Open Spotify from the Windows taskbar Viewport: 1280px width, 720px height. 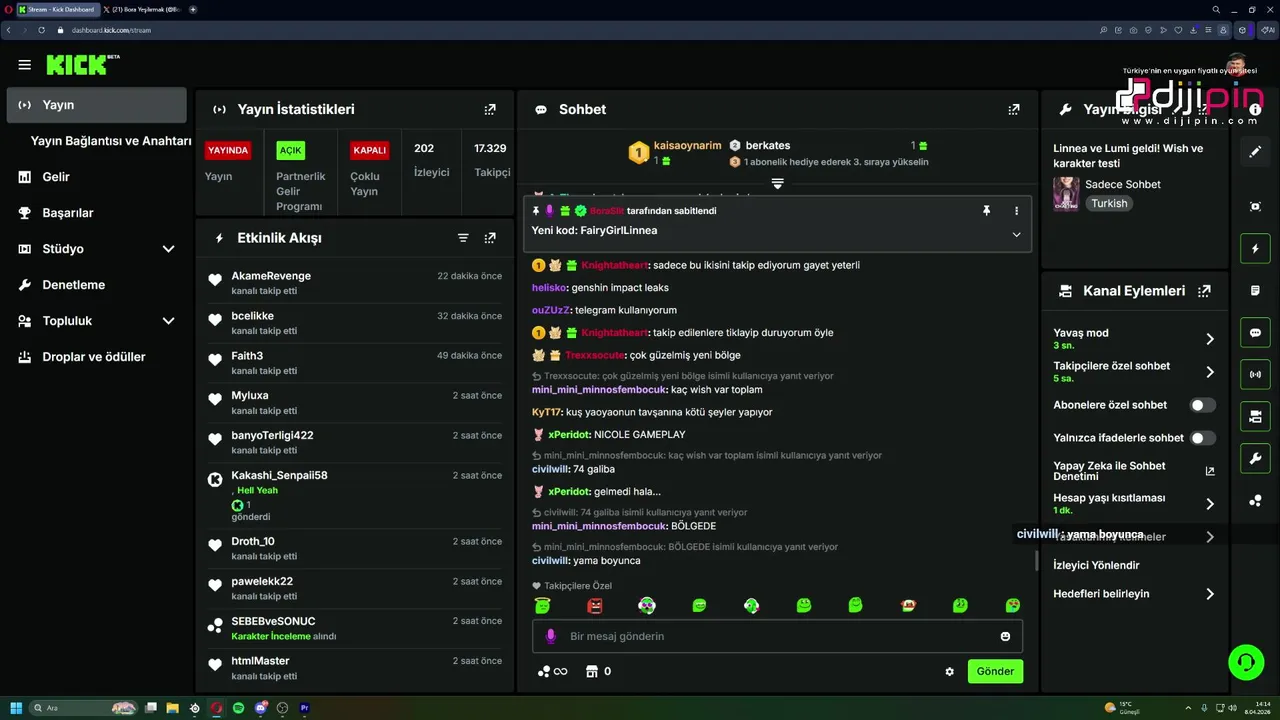tap(238, 708)
